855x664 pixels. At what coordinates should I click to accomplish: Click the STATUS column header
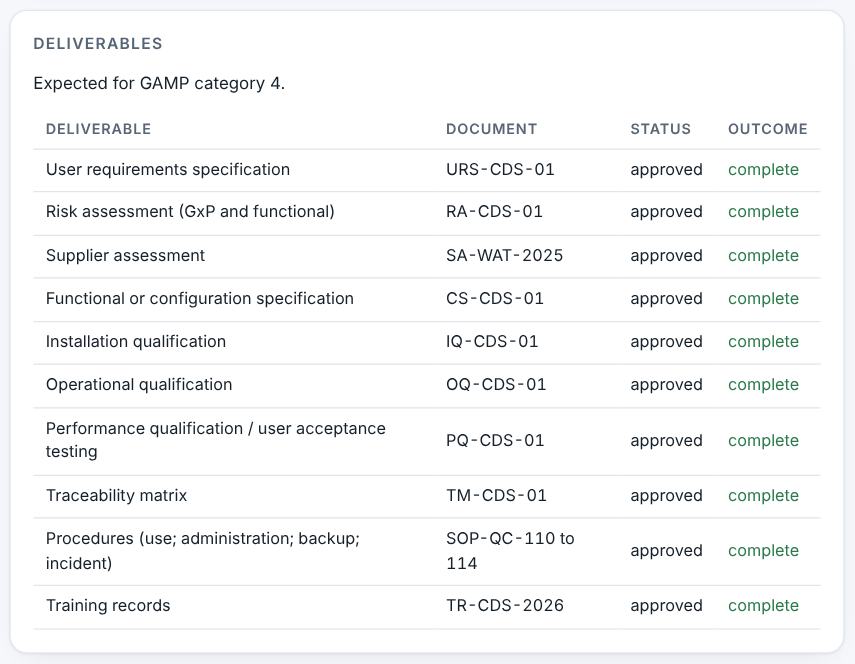click(x=661, y=129)
